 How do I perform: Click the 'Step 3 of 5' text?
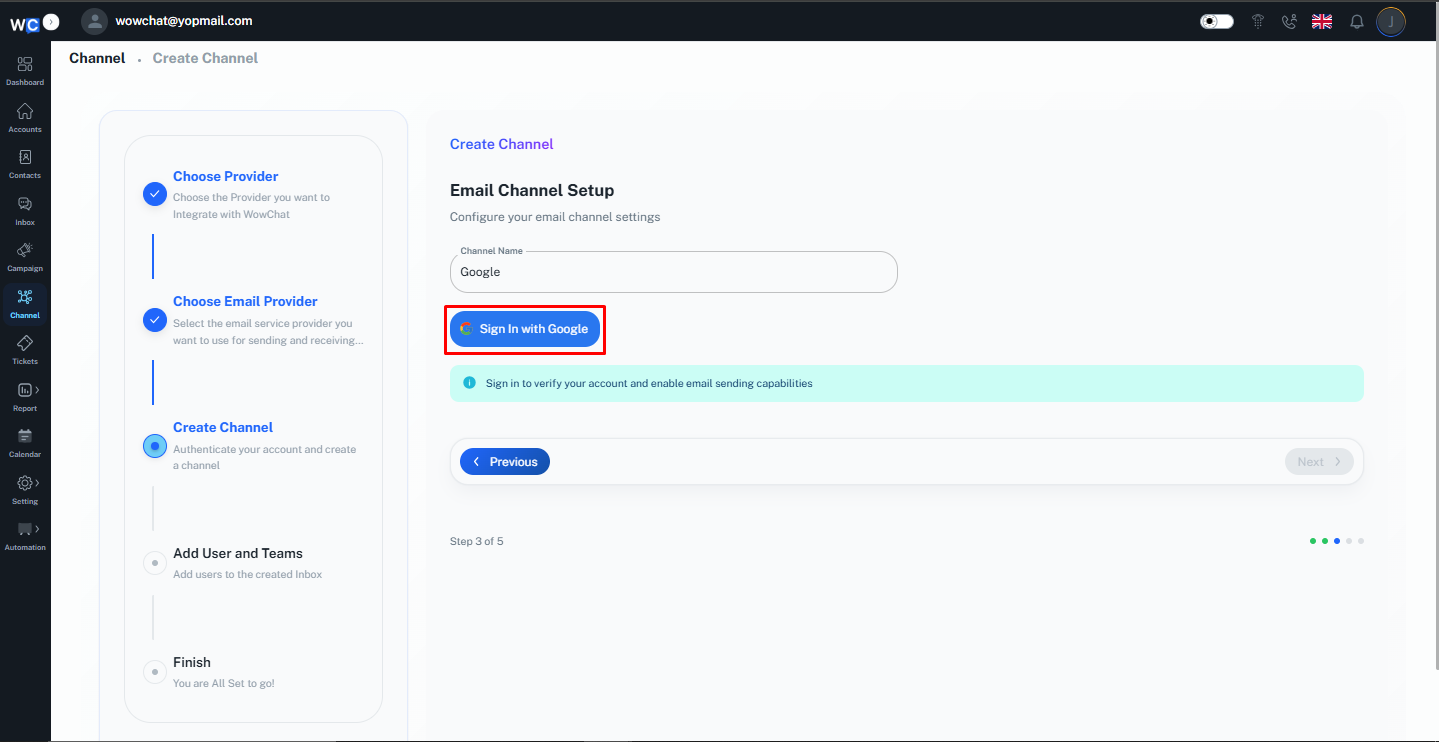tap(477, 541)
